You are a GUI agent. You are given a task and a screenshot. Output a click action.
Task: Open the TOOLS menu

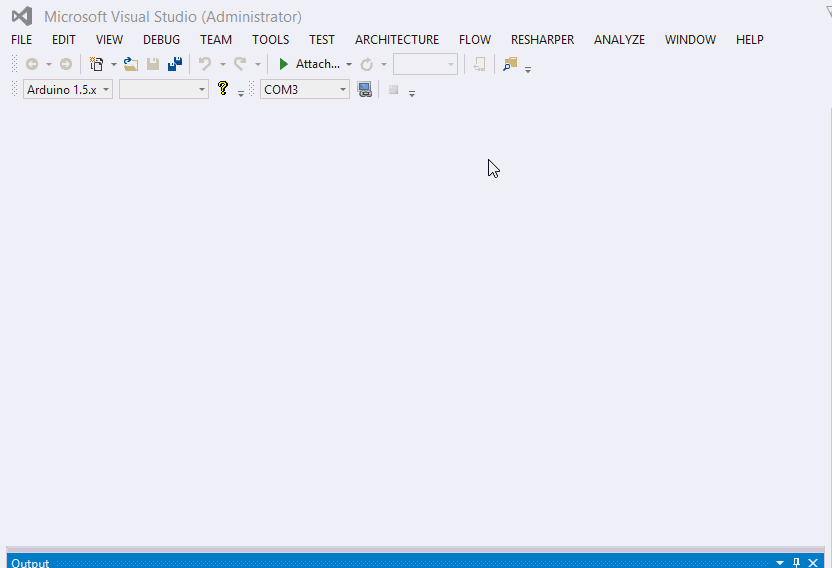click(x=270, y=40)
